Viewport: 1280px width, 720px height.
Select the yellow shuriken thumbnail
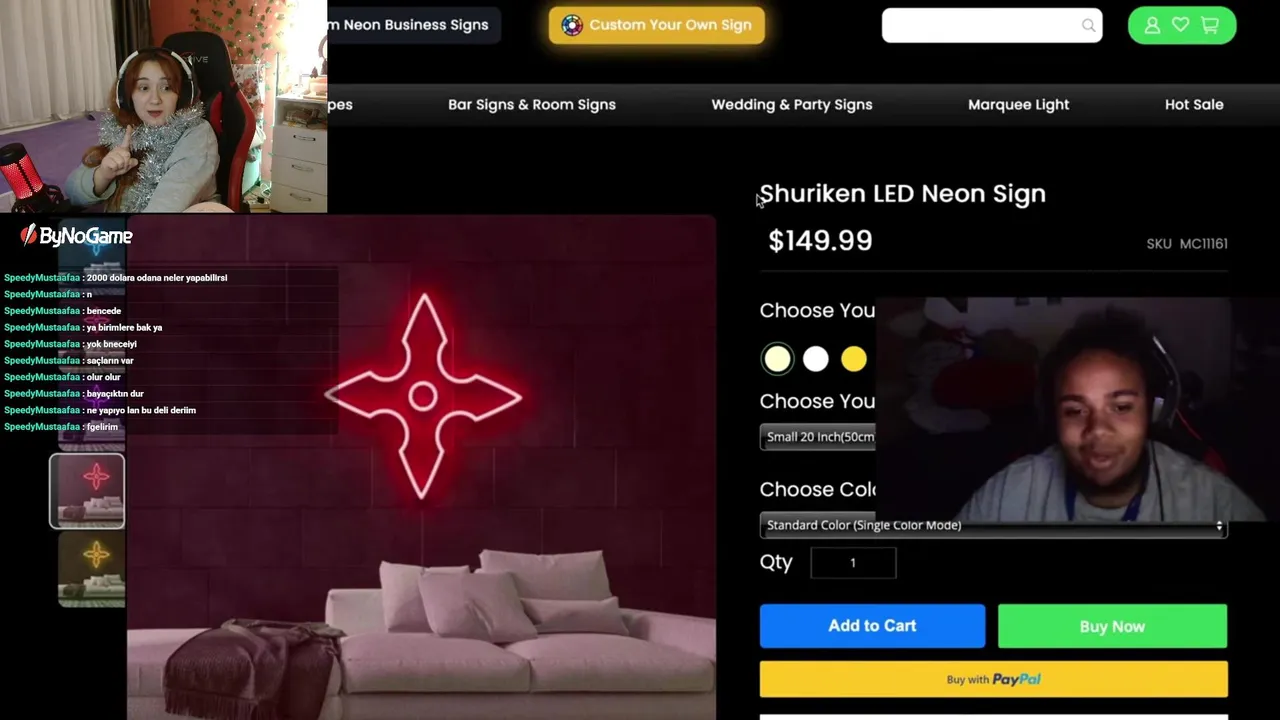(91, 569)
